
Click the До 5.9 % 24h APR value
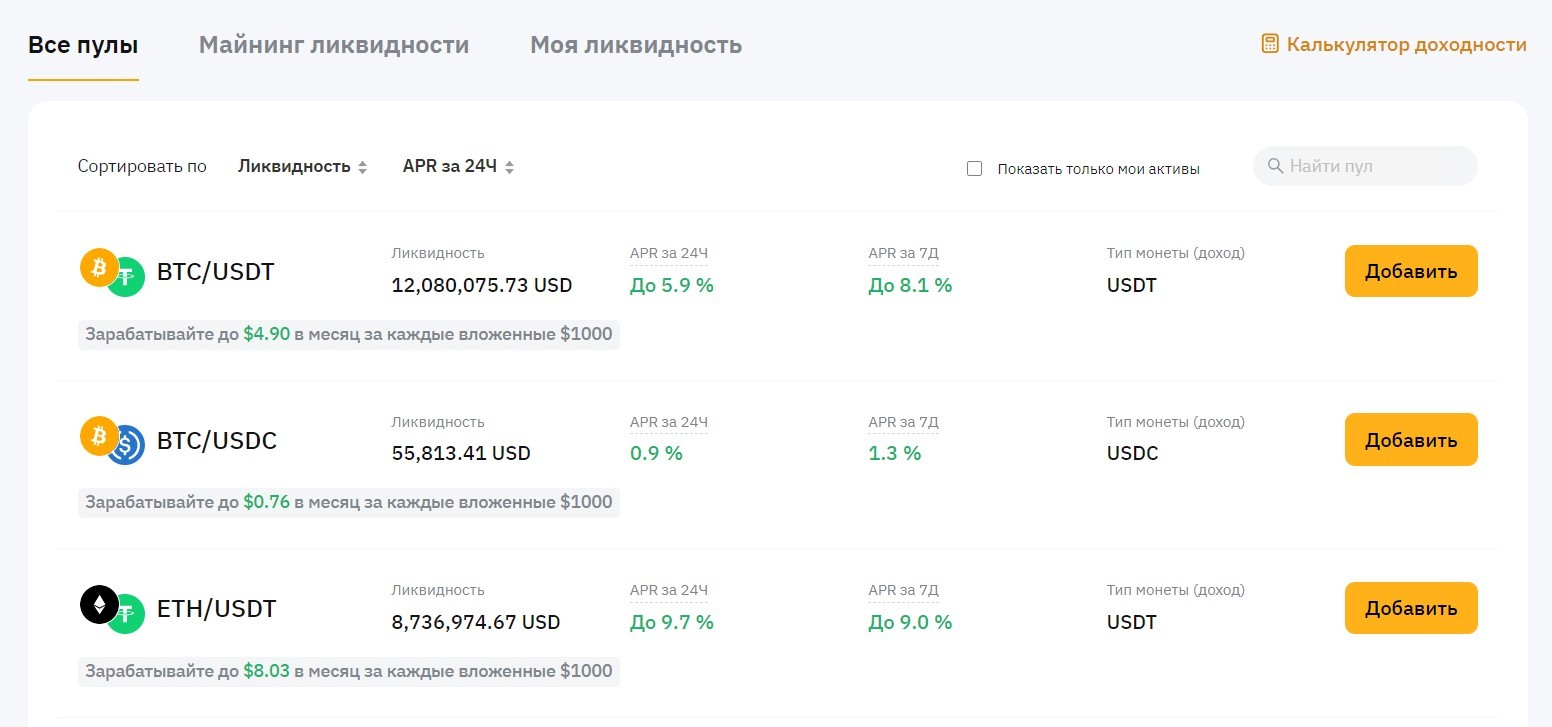pyautogui.click(x=672, y=285)
